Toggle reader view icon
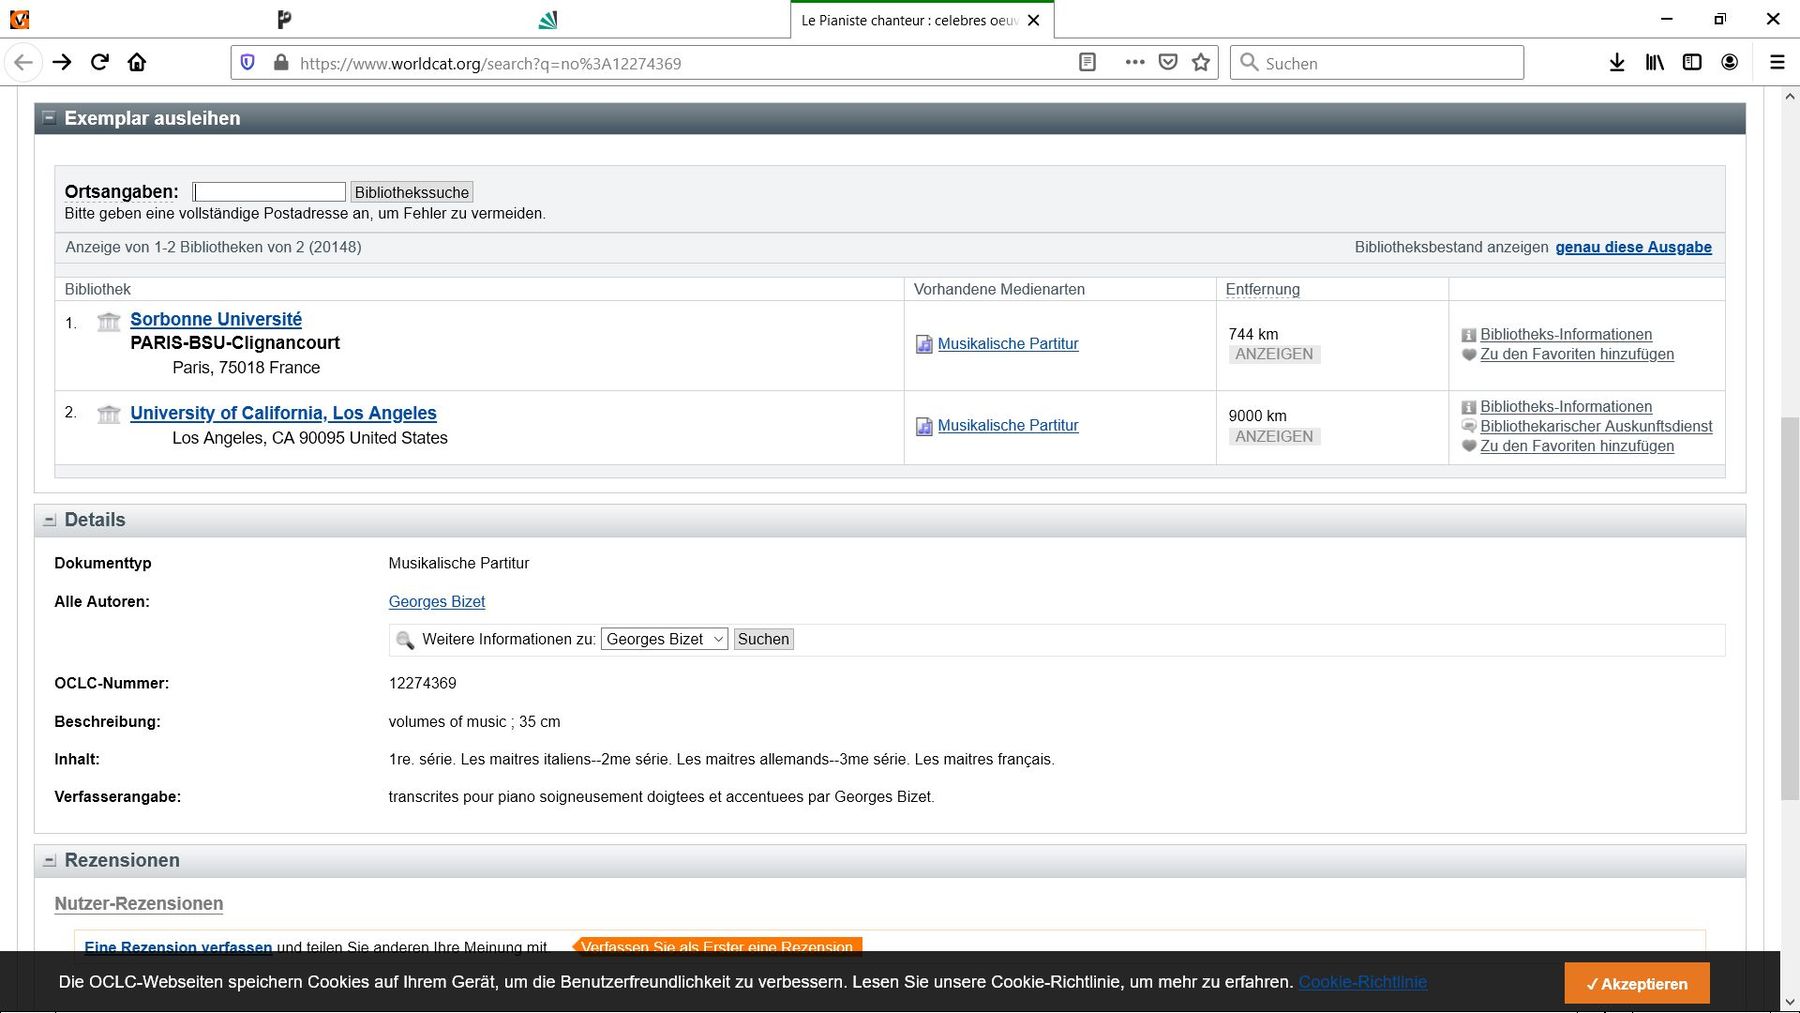The width and height of the screenshot is (1800, 1013). [x=1087, y=62]
